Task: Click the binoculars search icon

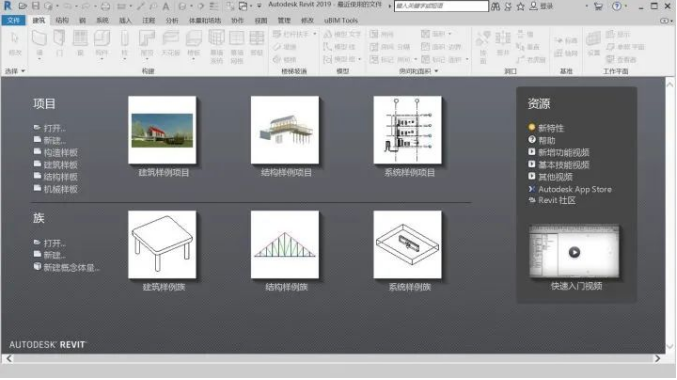Action: point(496,6)
